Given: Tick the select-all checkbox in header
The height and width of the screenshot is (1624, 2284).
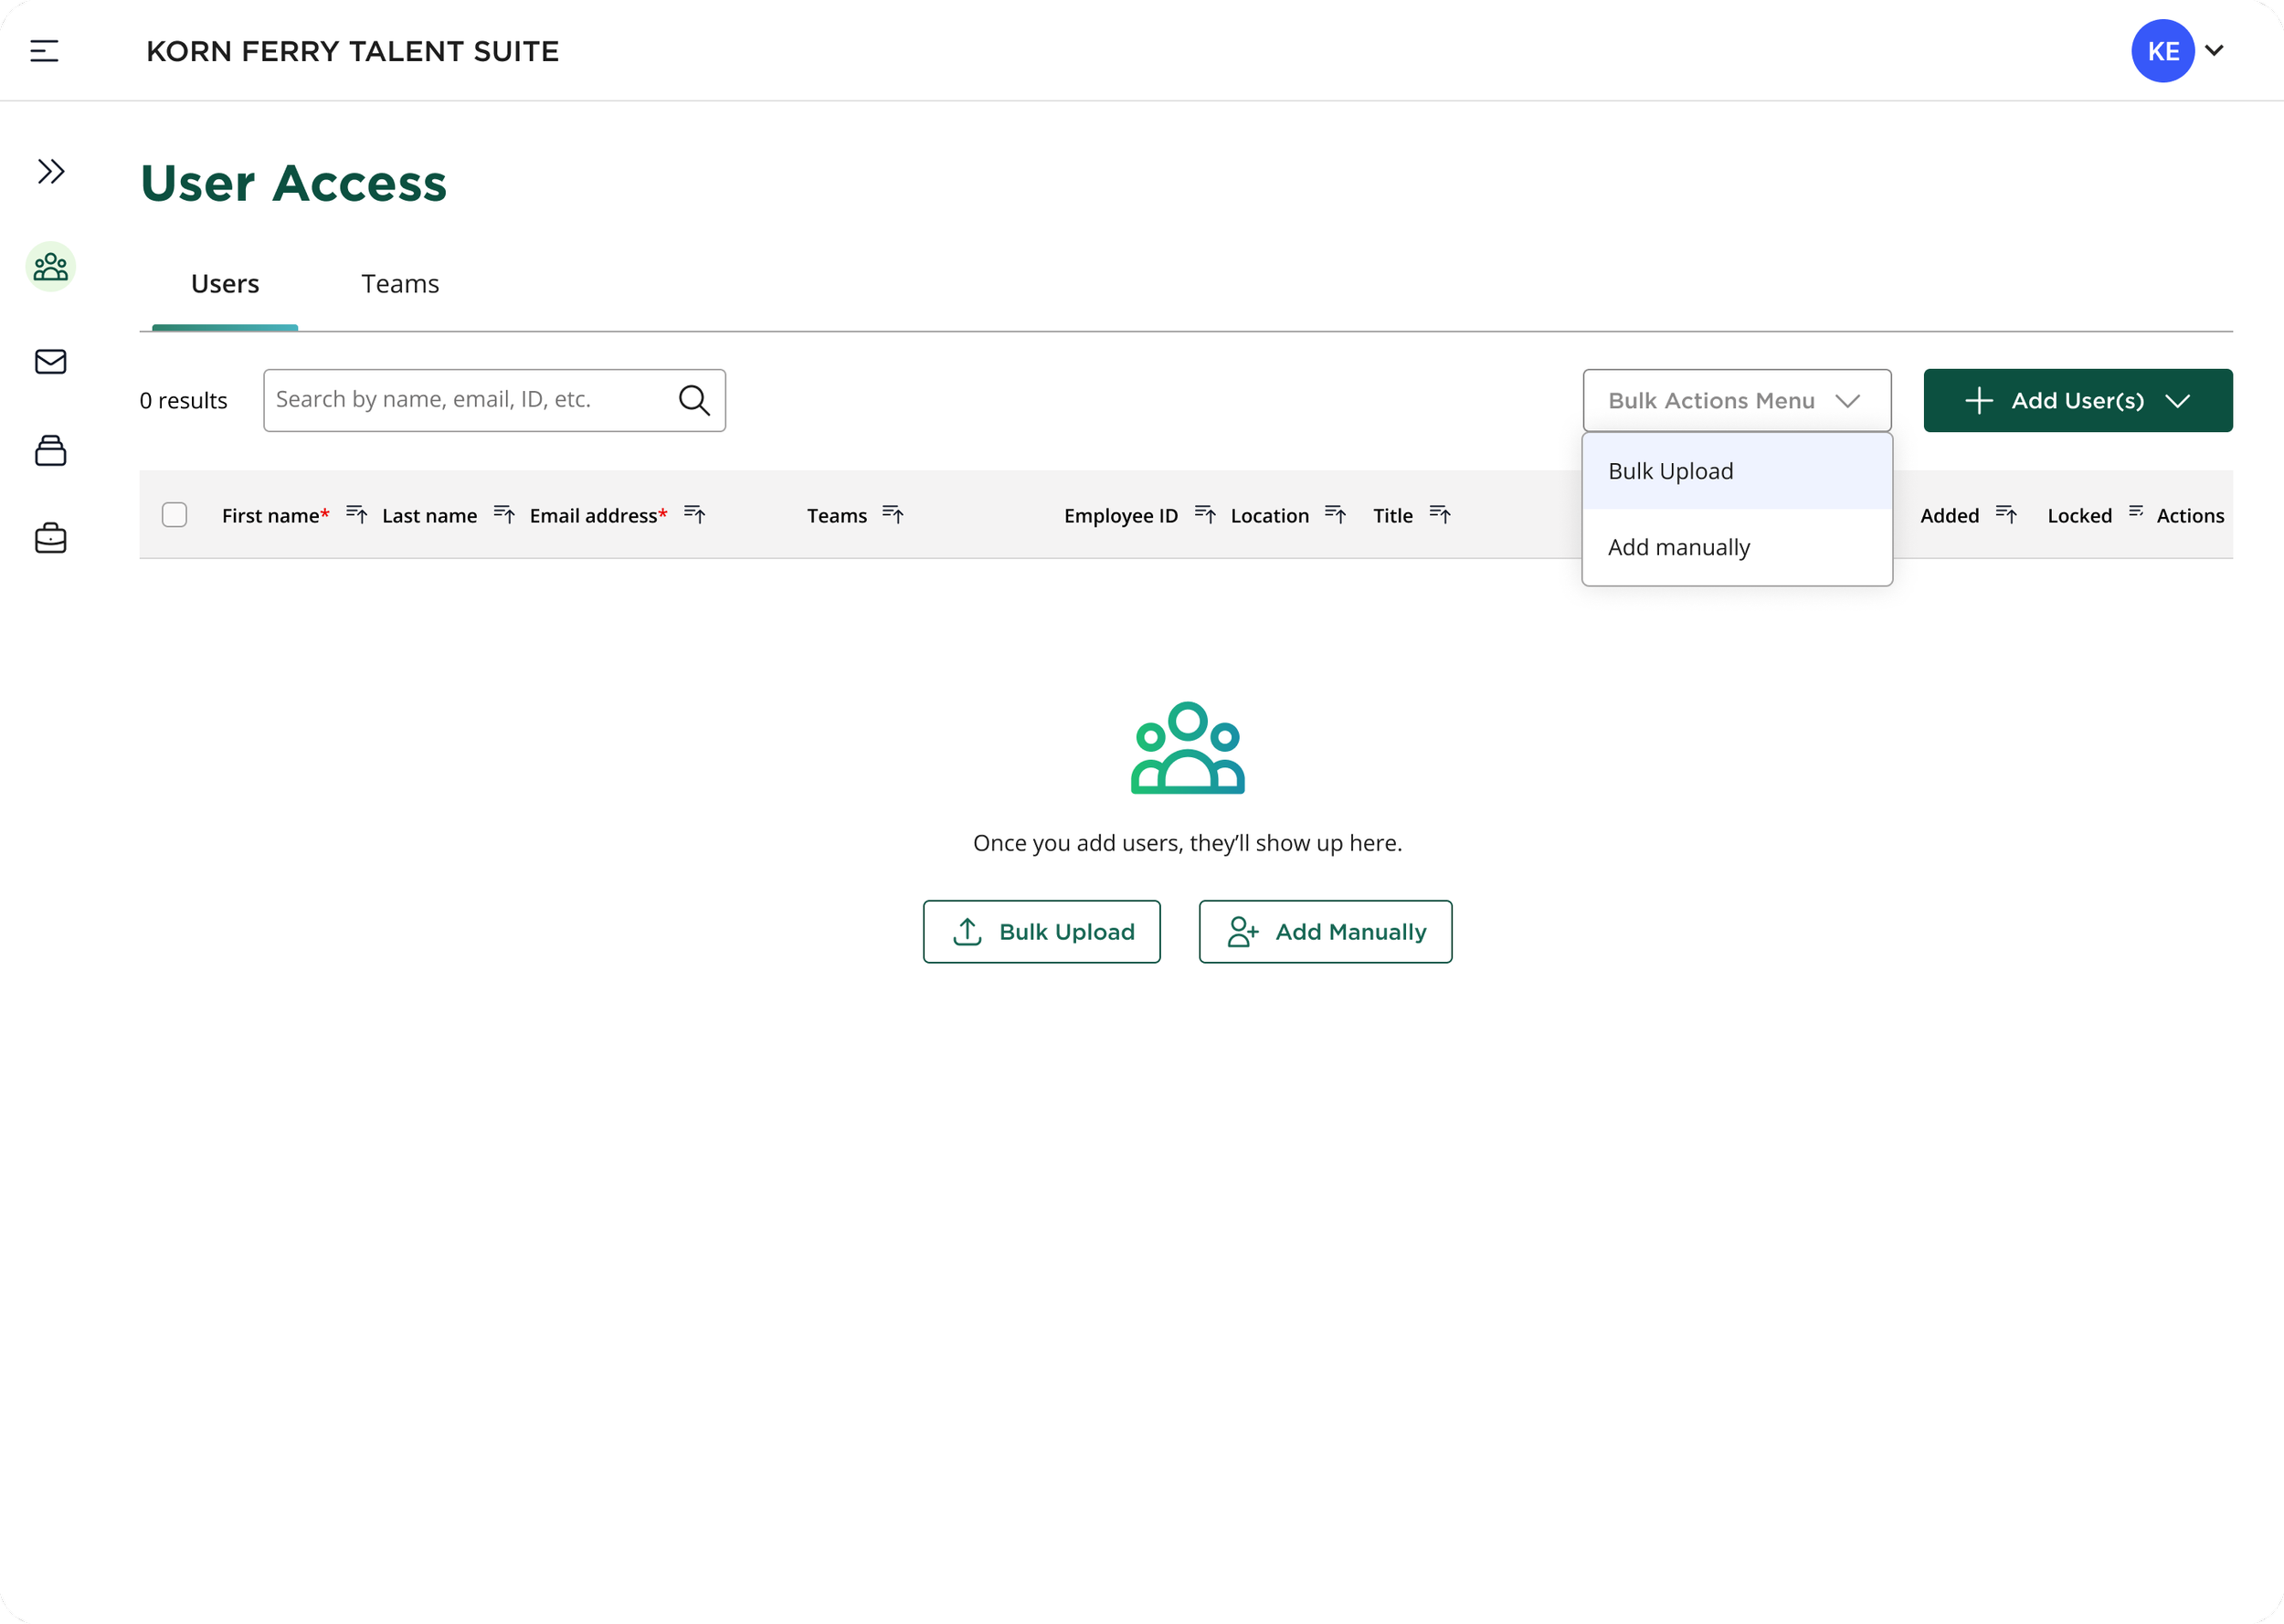Looking at the screenshot, I should pyautogui.click(x=175, y=515).
